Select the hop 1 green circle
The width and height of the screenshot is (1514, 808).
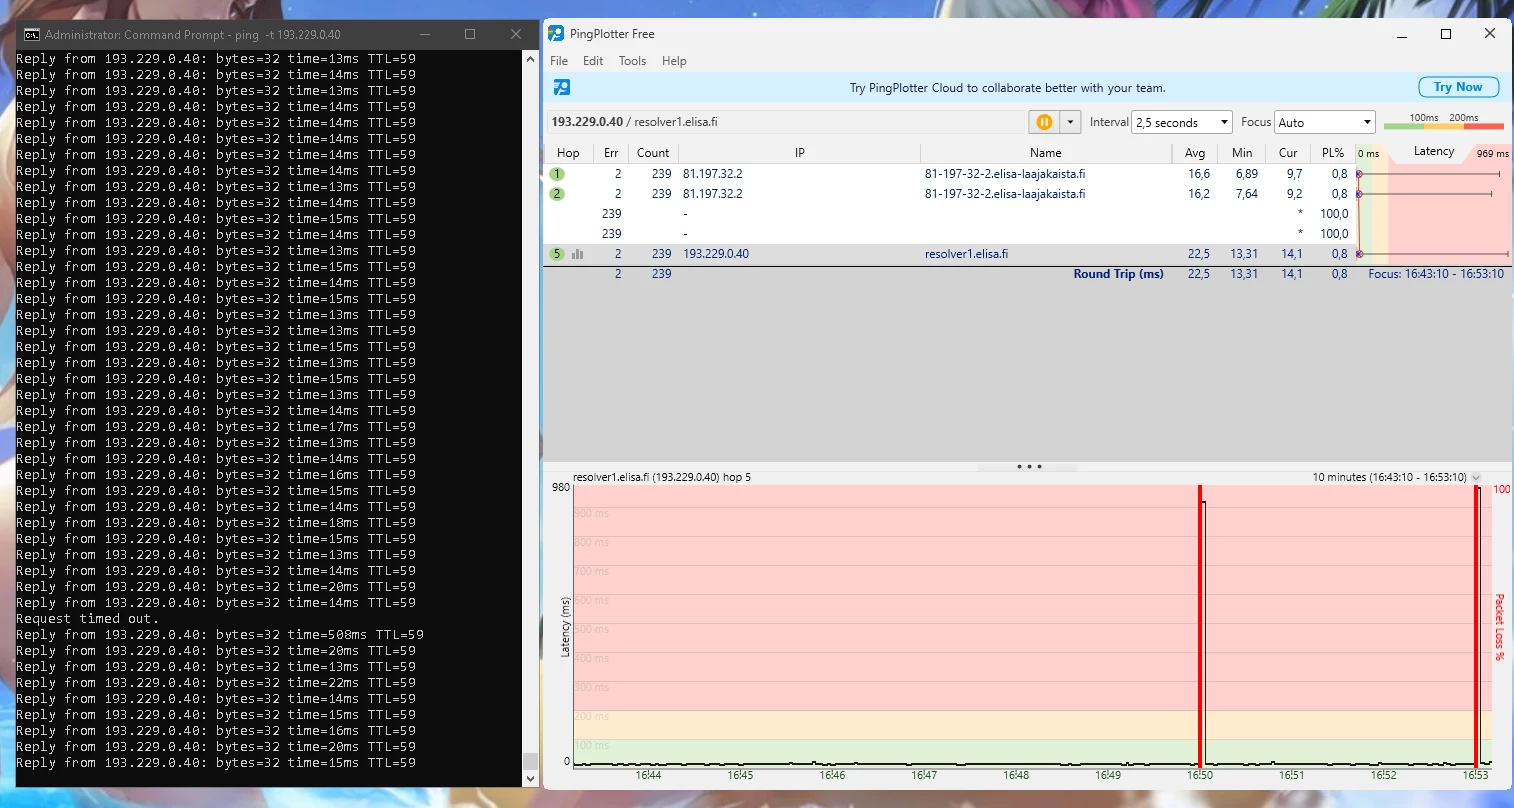coord(558,174)
